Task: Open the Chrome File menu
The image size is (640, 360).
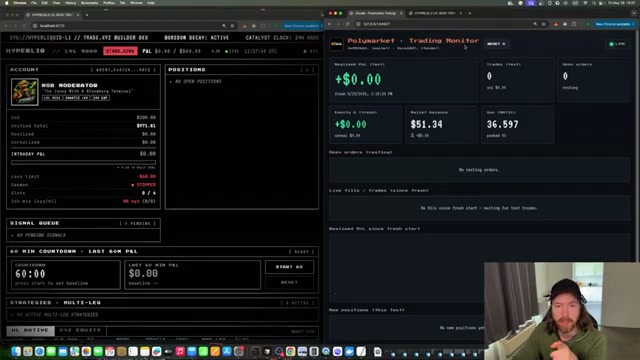Action: pyautogui.click(x=34, y=3)
